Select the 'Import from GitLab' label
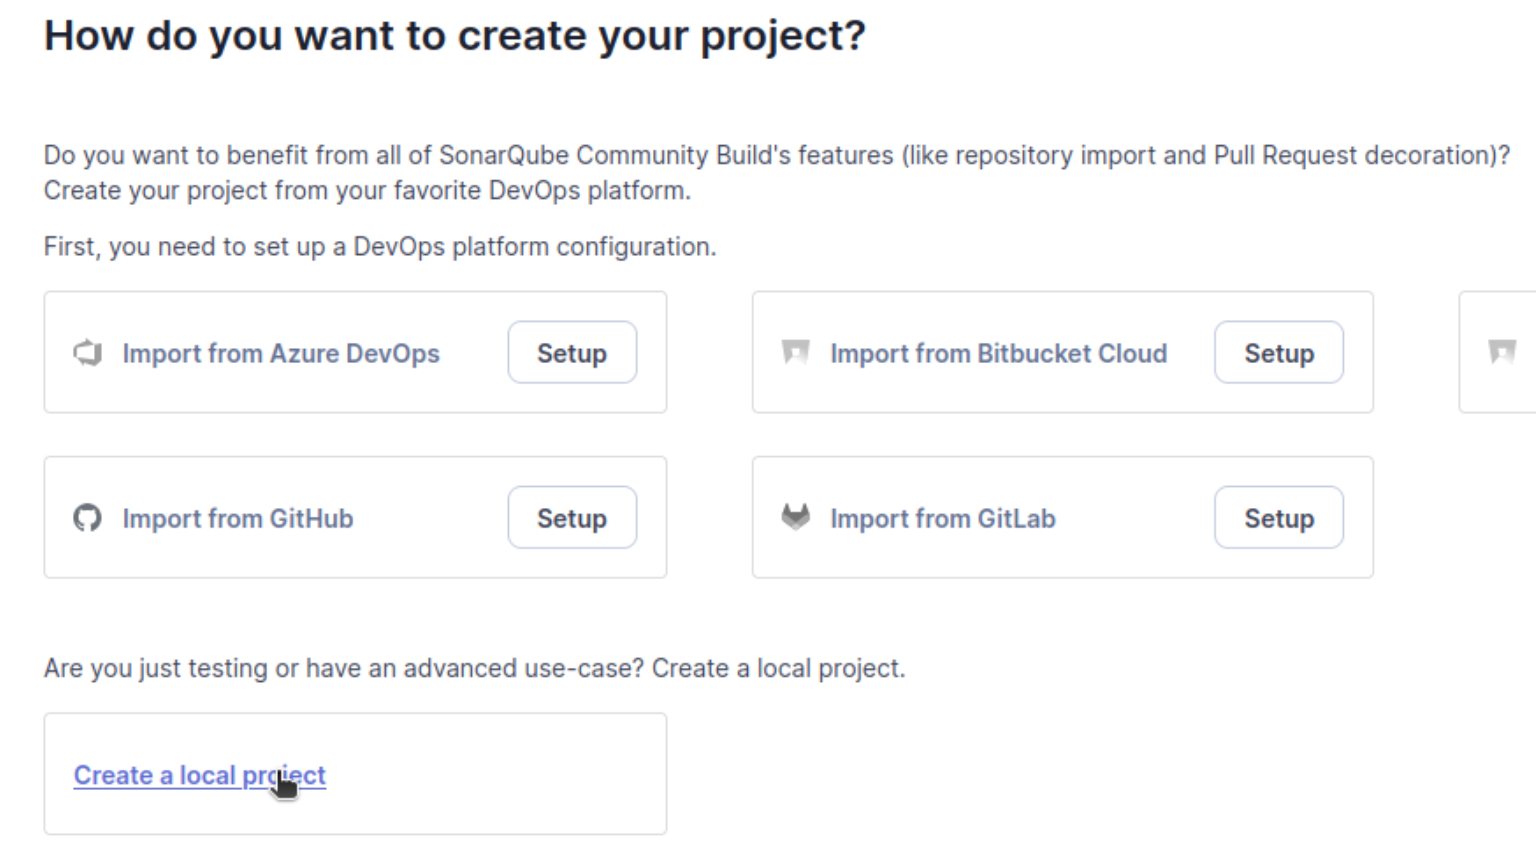This screenshot has height=858, width=1536. point(943,518)
